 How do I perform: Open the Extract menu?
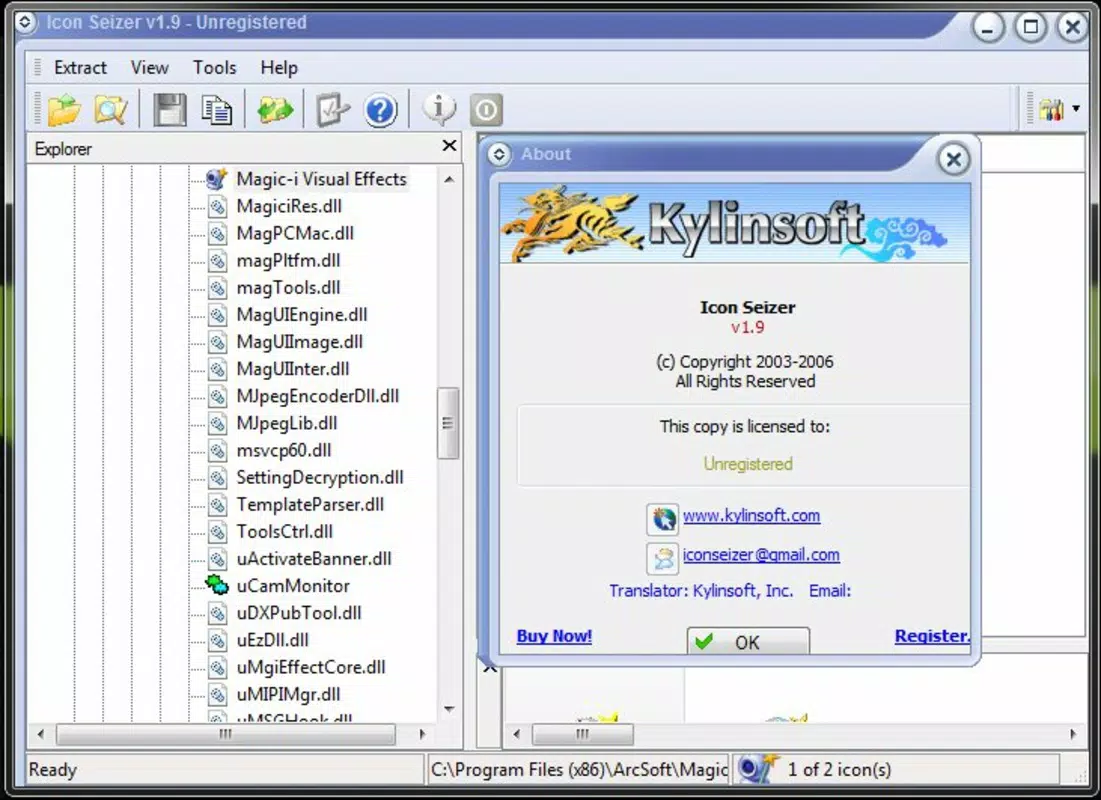pyautogui.click(x=80, y=67)
